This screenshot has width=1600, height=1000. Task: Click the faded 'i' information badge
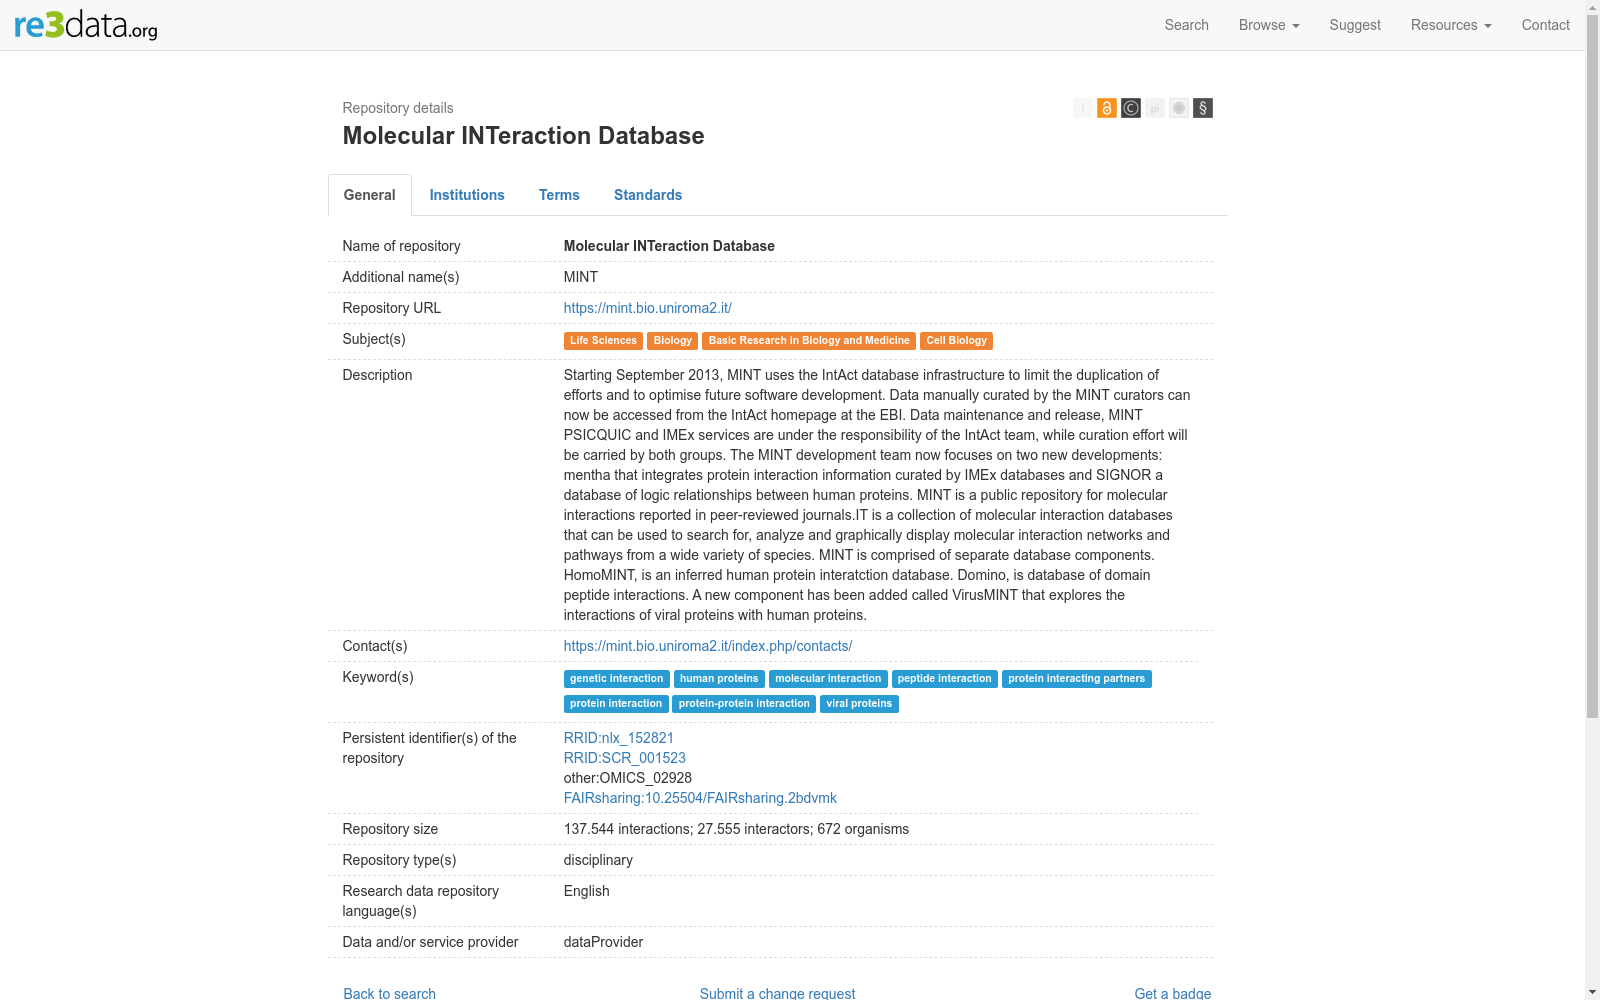(1083, 108)
